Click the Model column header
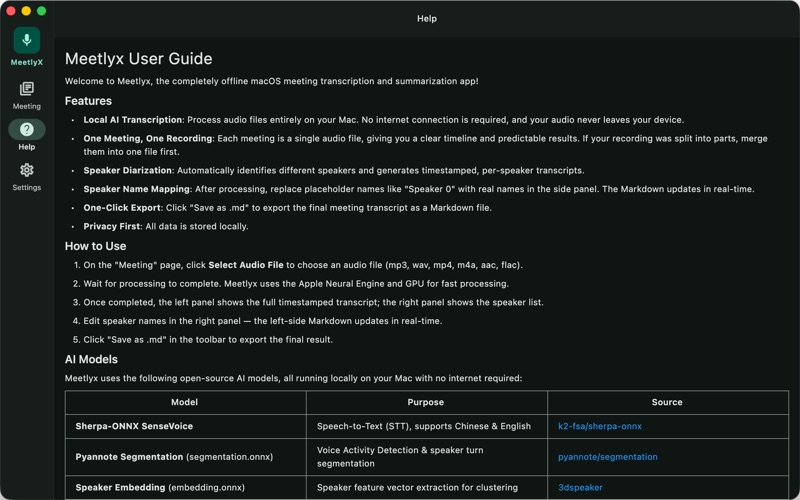The image size is (800, 500). tap(185, 402)
